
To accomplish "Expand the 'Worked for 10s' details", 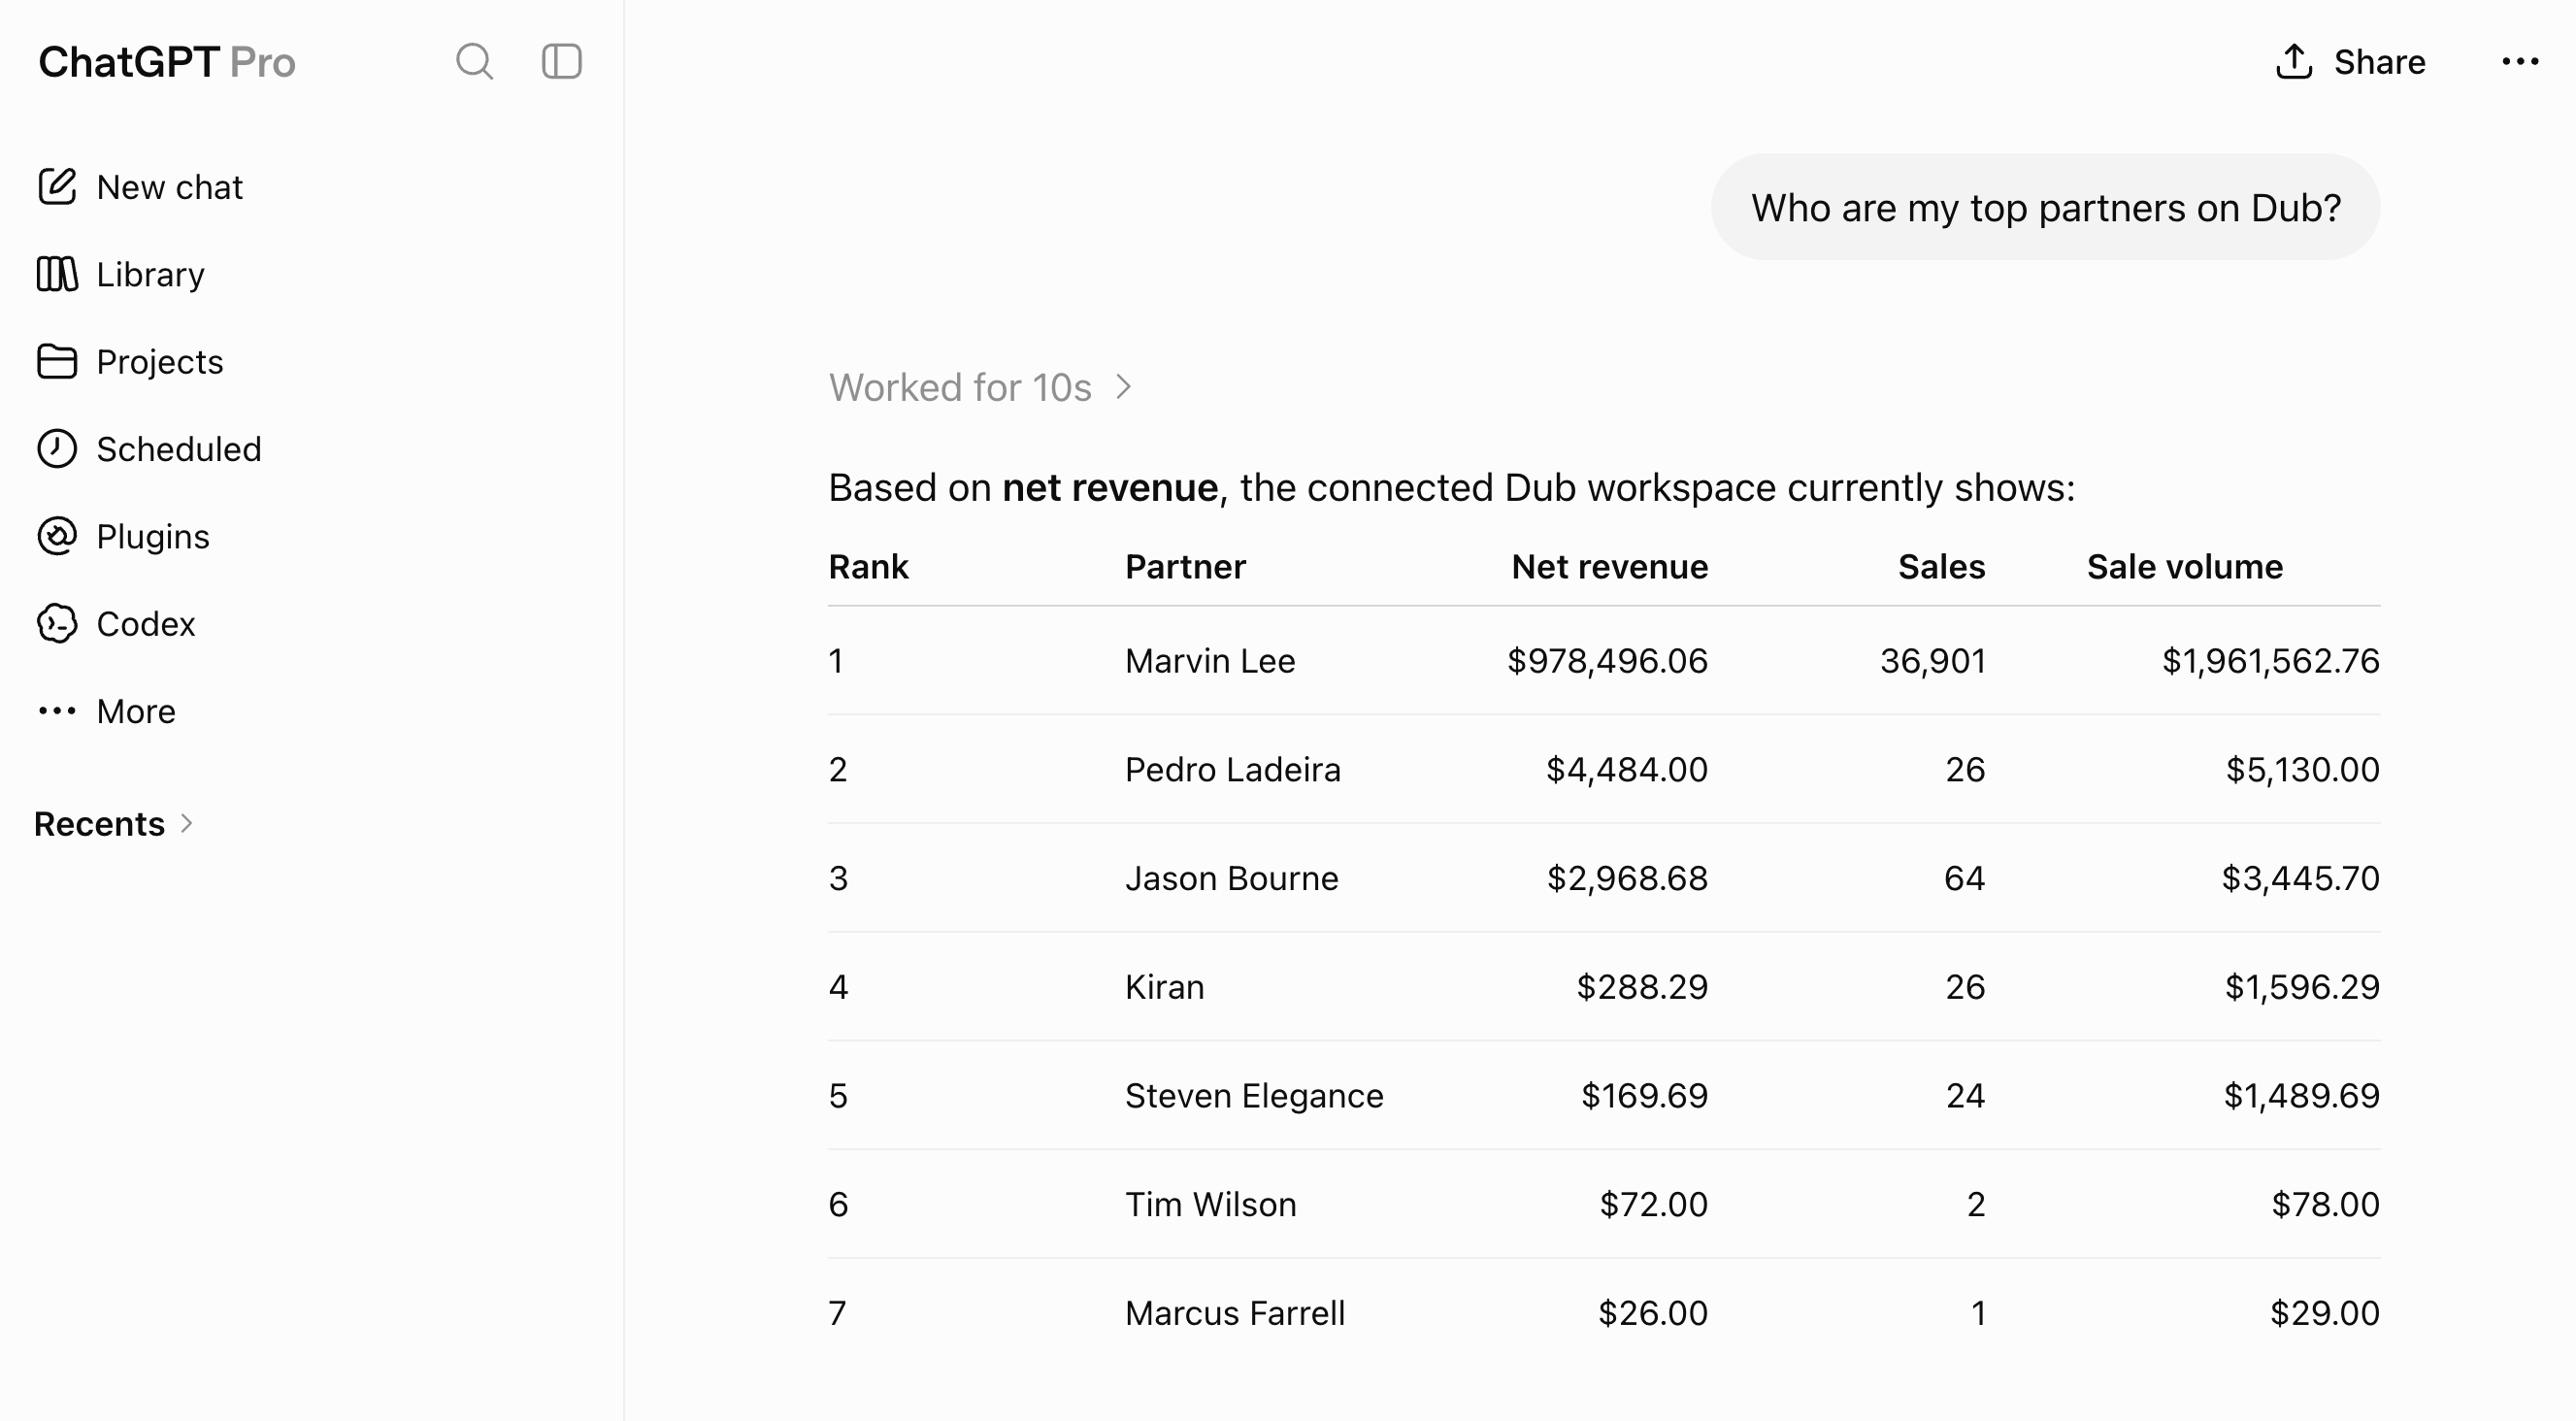I will pyautogui.click(x=980, y=388).
